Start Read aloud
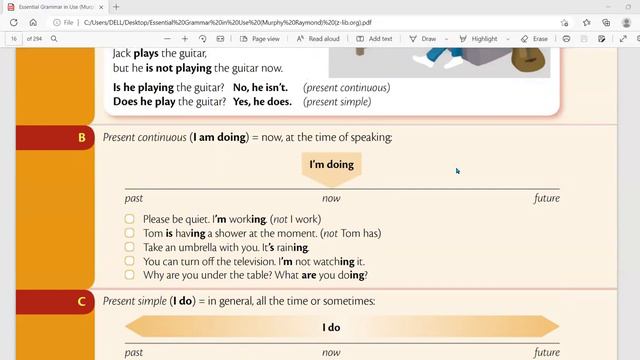Viewport: 640px width, 360px height. pyautogui.click(x=318, y=39)
